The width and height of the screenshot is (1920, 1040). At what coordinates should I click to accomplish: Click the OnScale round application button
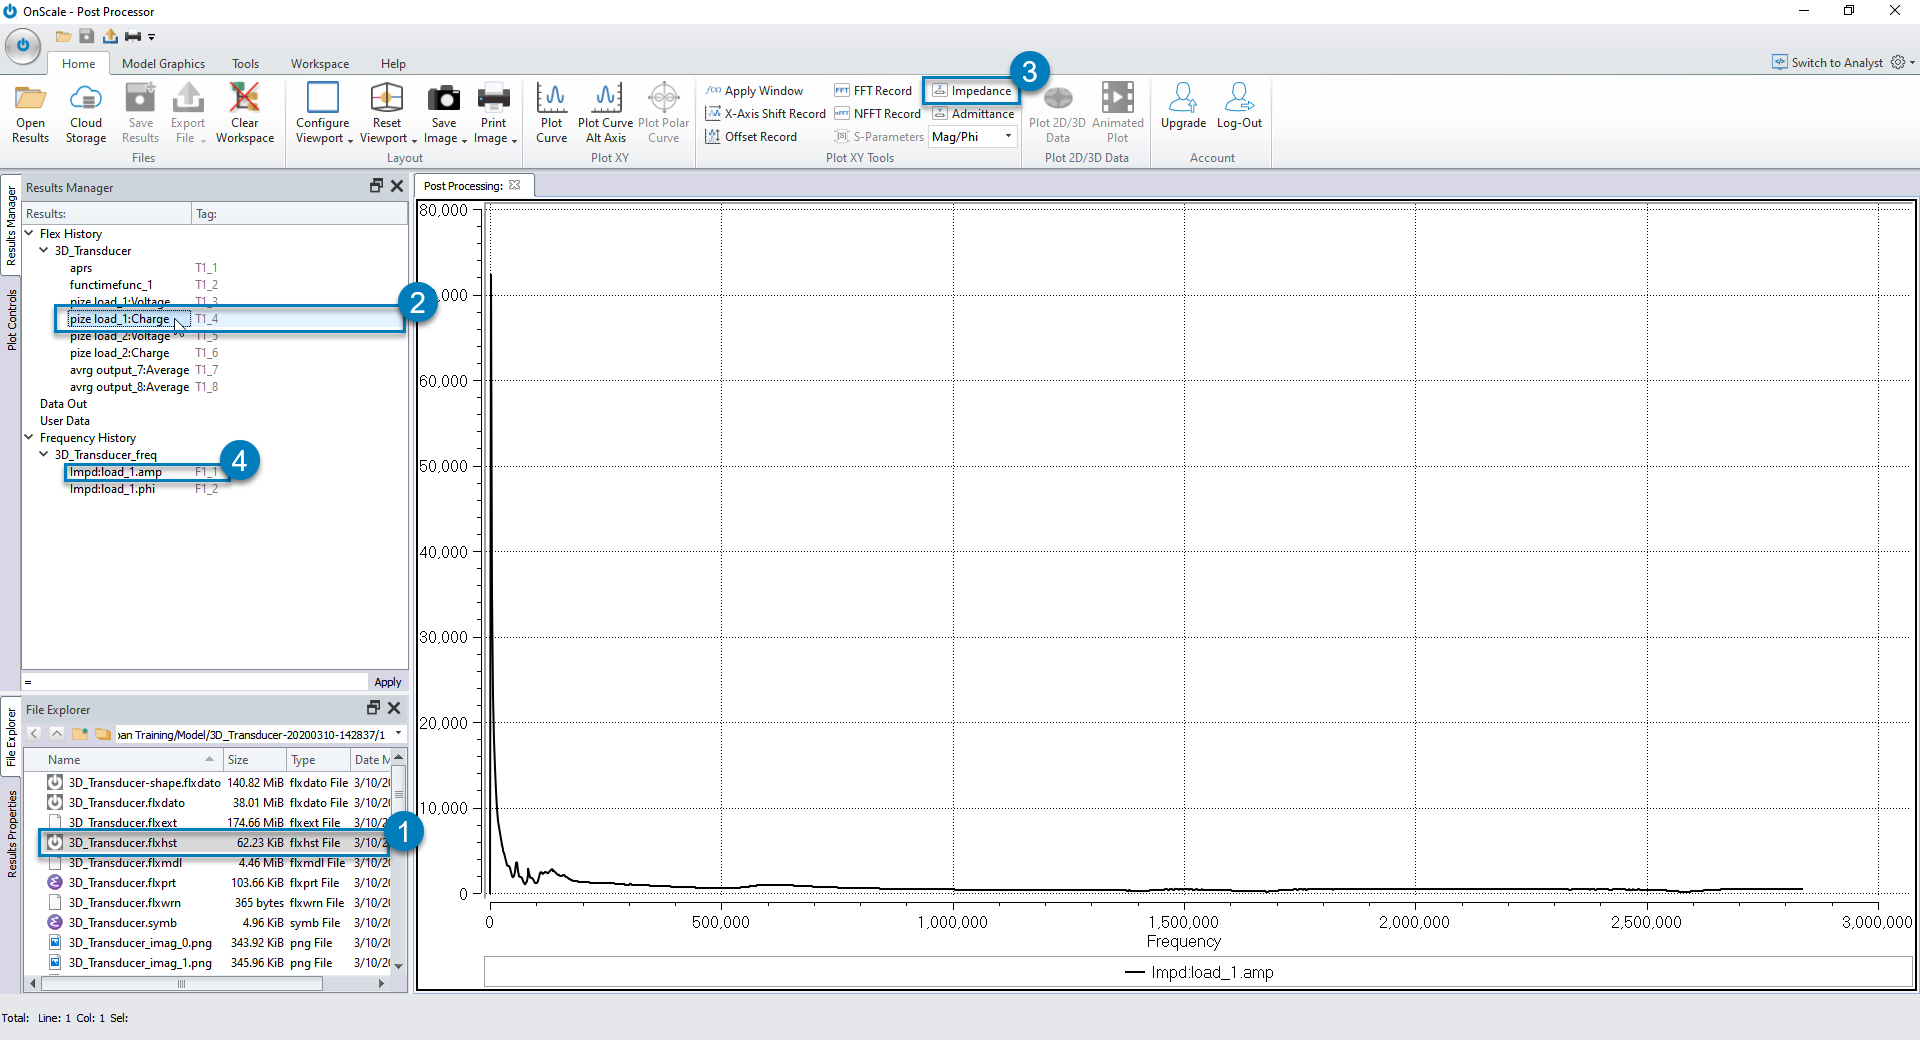coord(22,45)
